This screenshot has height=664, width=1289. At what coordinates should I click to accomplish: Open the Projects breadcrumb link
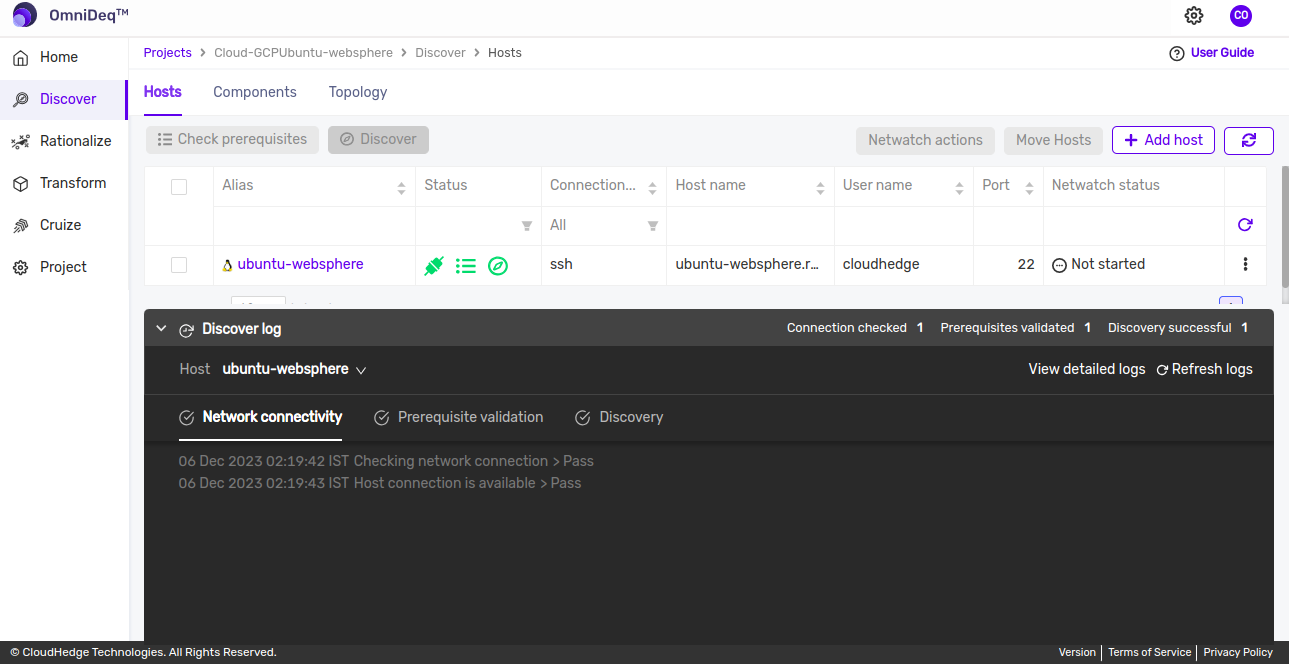pos(167,53)
